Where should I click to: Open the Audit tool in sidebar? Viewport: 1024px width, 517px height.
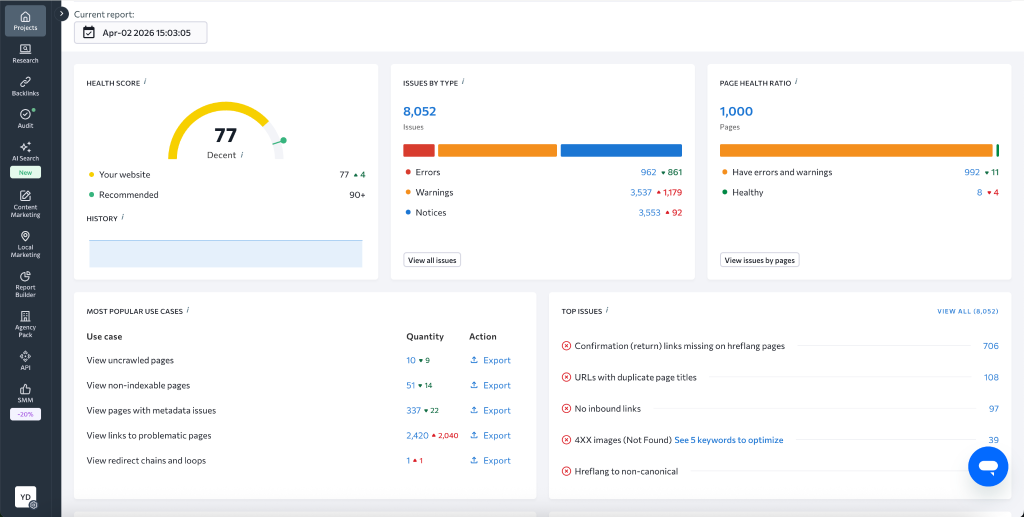coord(25,115)
